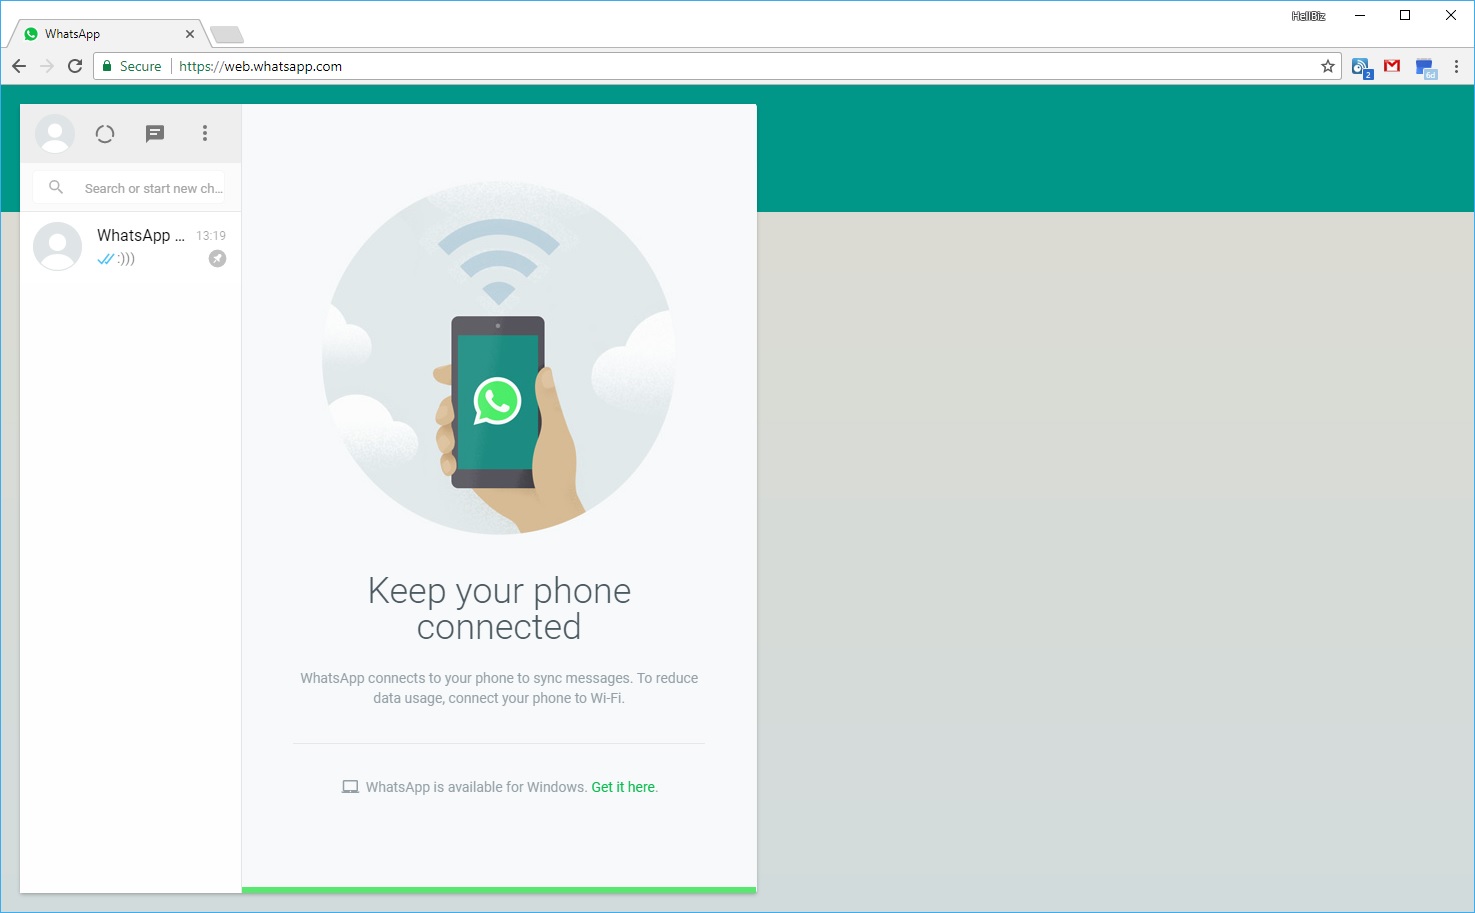
Task: Select the WhatsApp browser tab
Action: (108, 34)
